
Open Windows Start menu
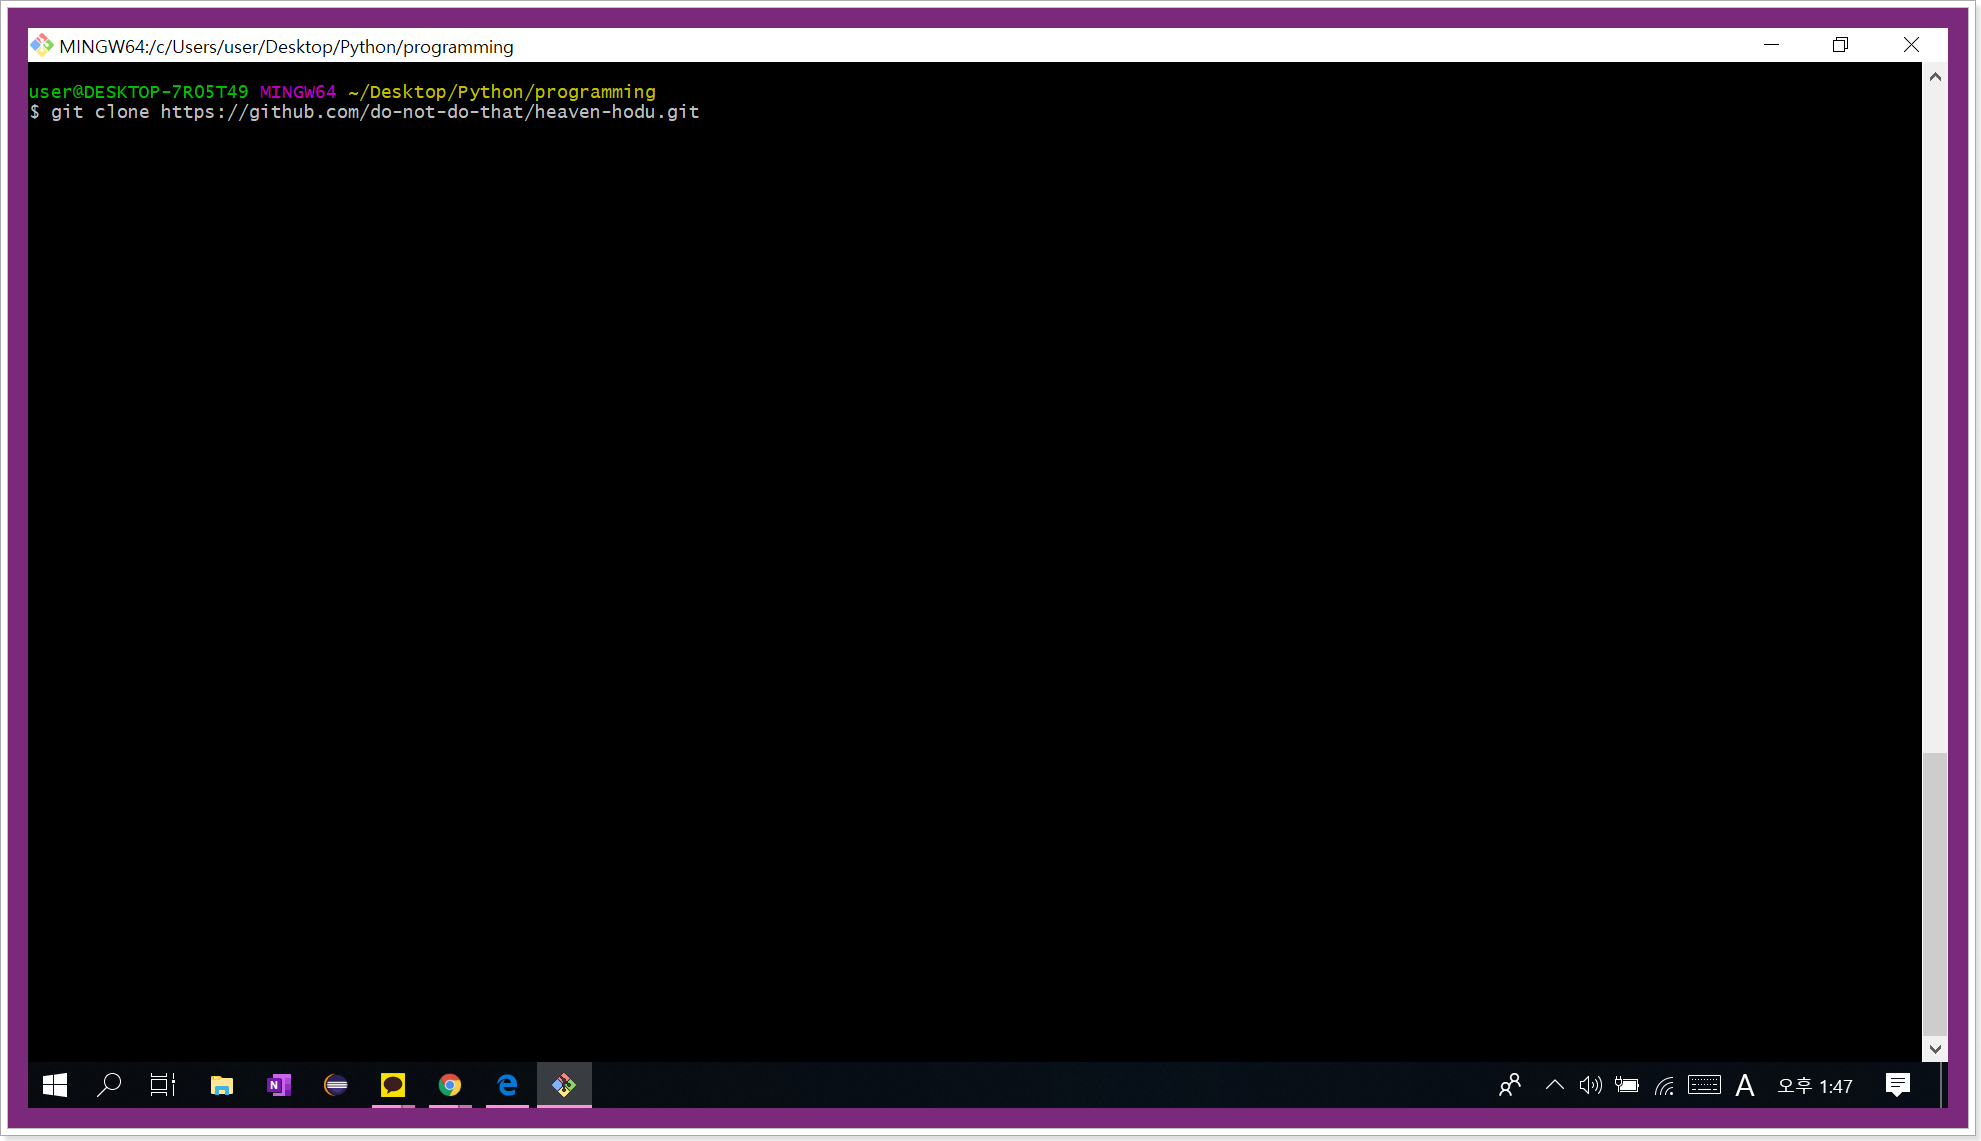[55, 1085]
